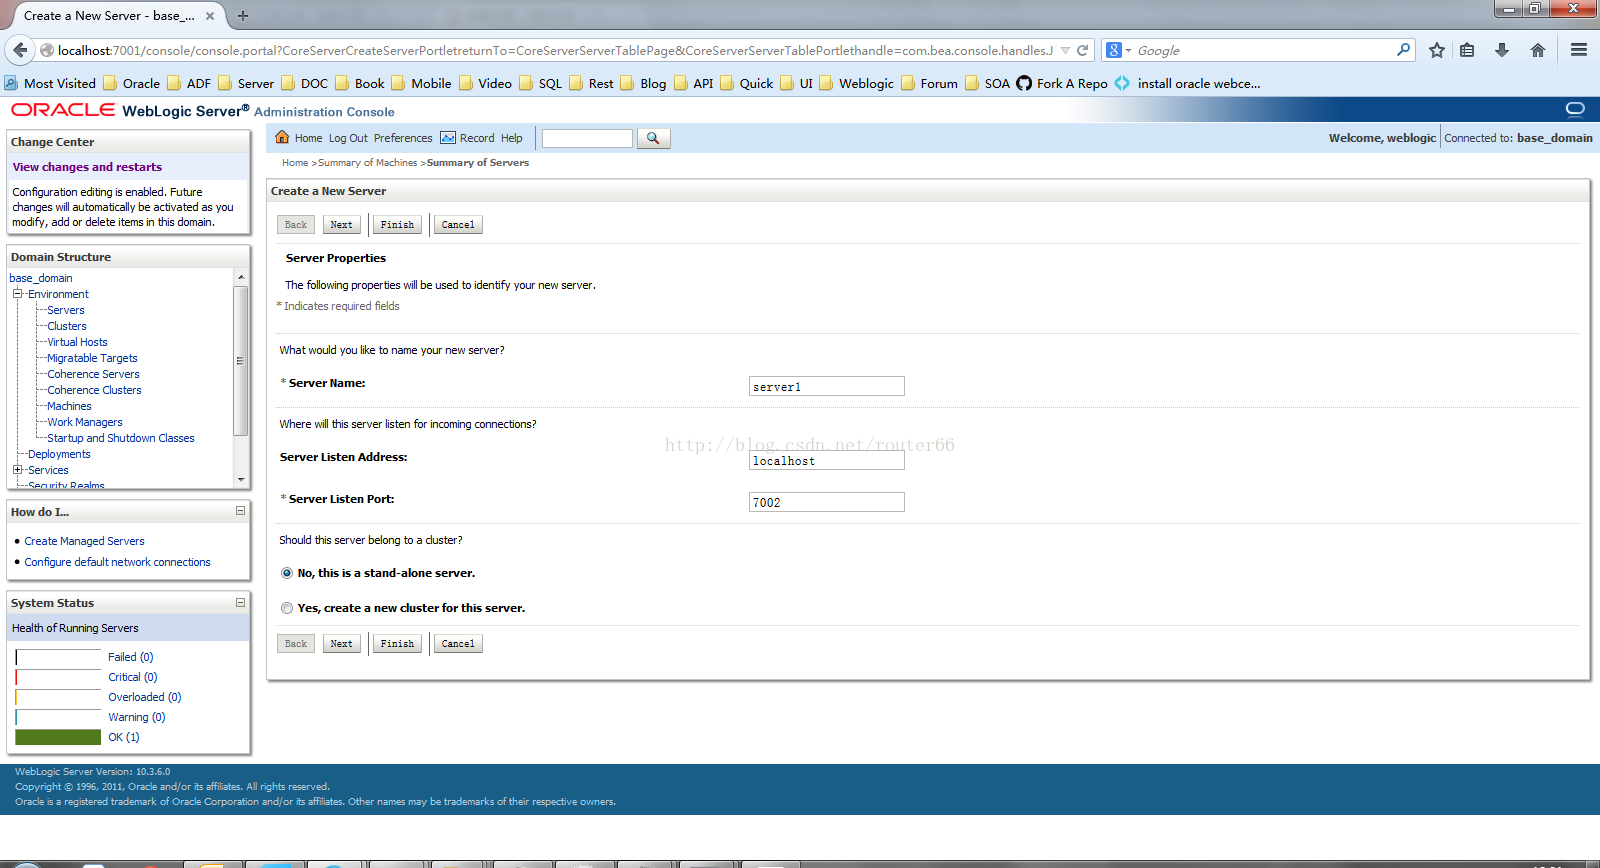
Task: Click Configure default network connections link
Action: click(x=117, y=562)
